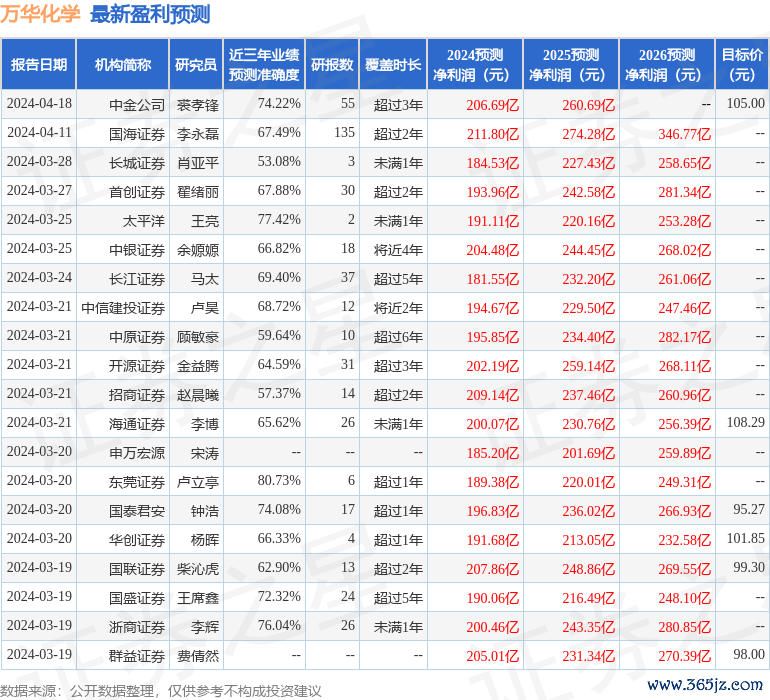Viewport: 770px width, 700px height.
Task: Click analyst name 肖亚平
Action: [197, 162]
